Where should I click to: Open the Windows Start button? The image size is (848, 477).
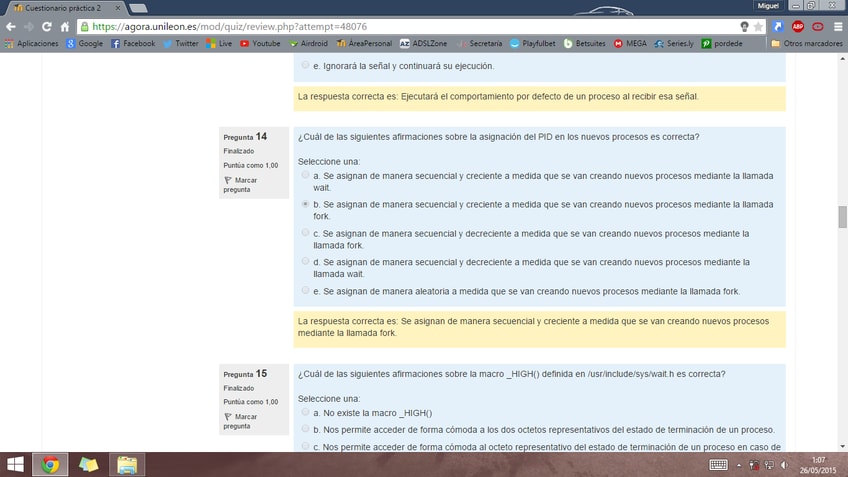click(15, 464)
